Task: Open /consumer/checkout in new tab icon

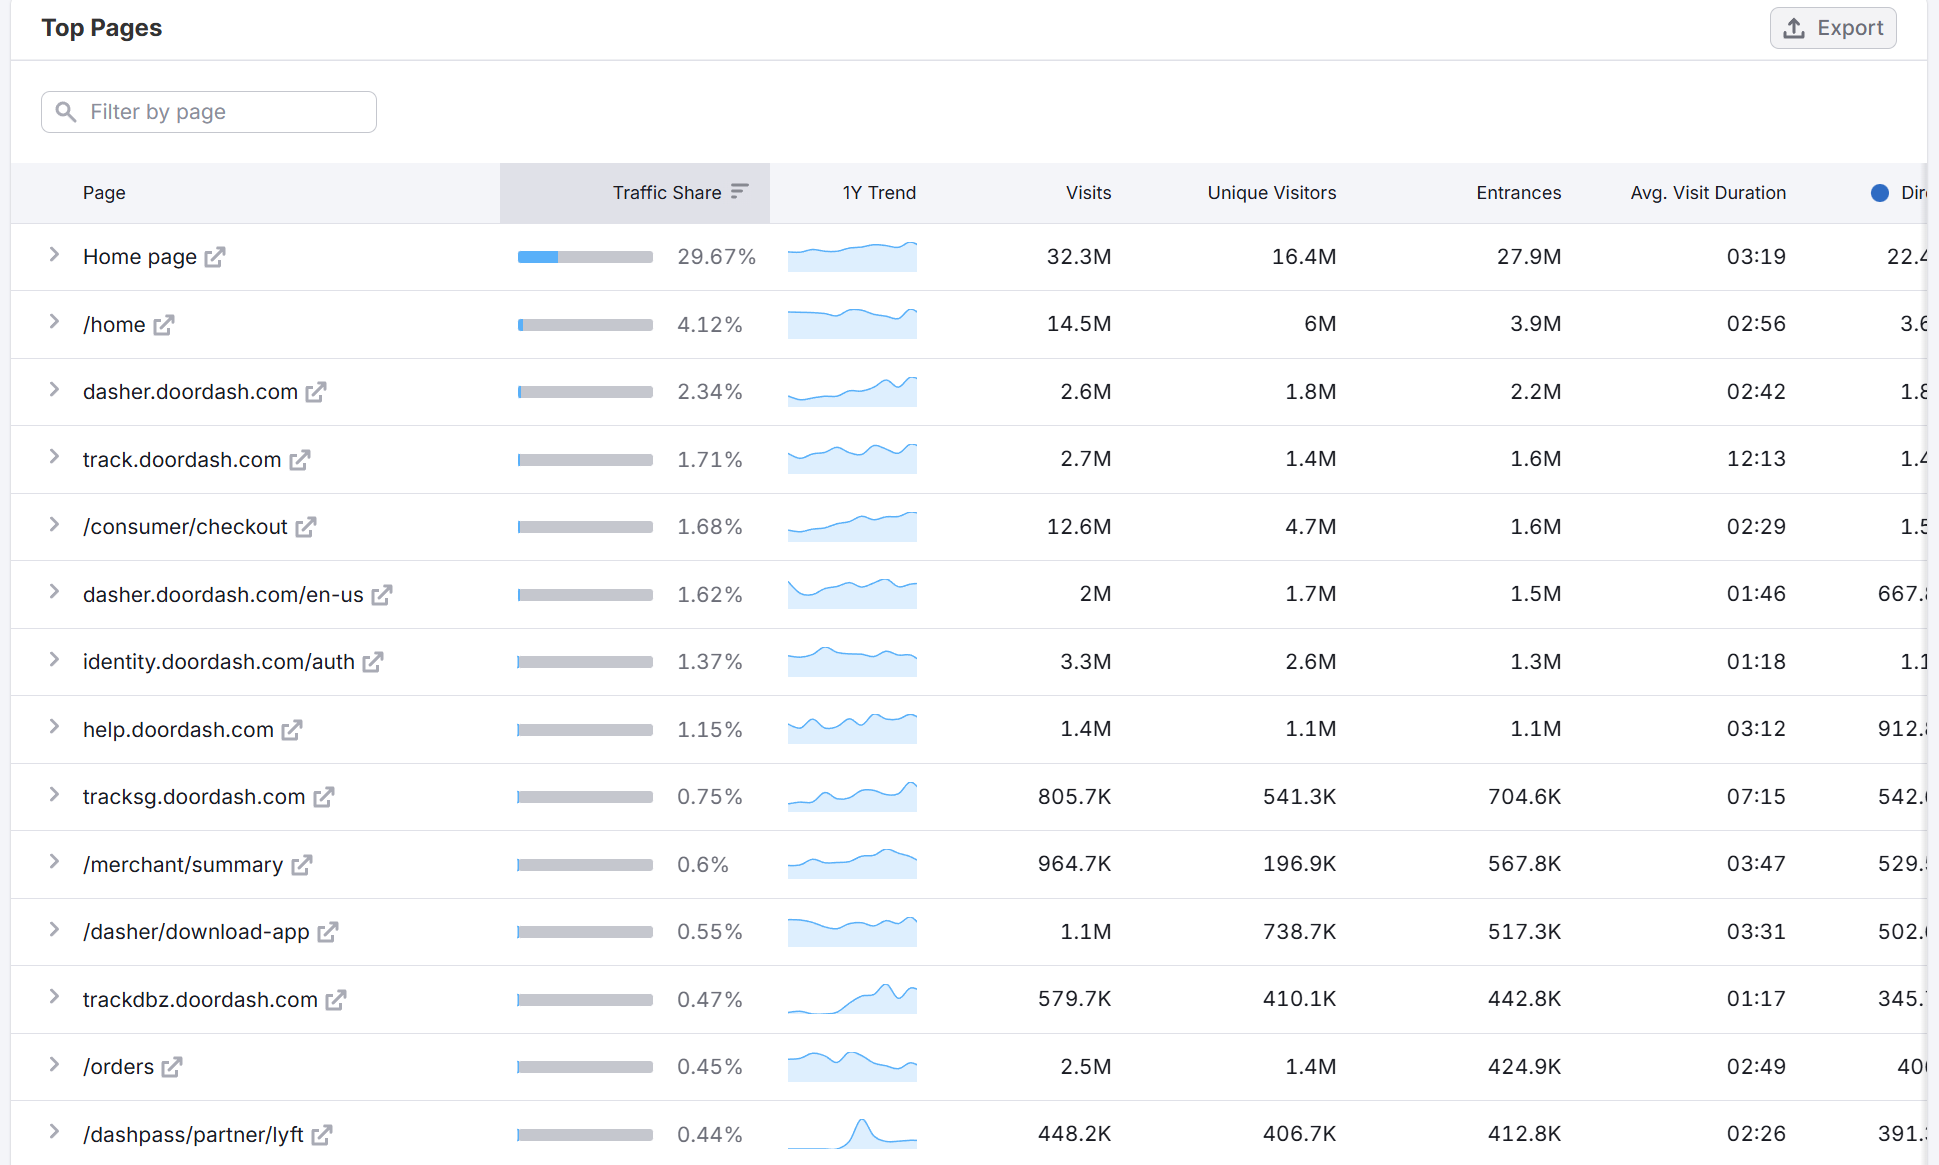Action: point(306,527)
